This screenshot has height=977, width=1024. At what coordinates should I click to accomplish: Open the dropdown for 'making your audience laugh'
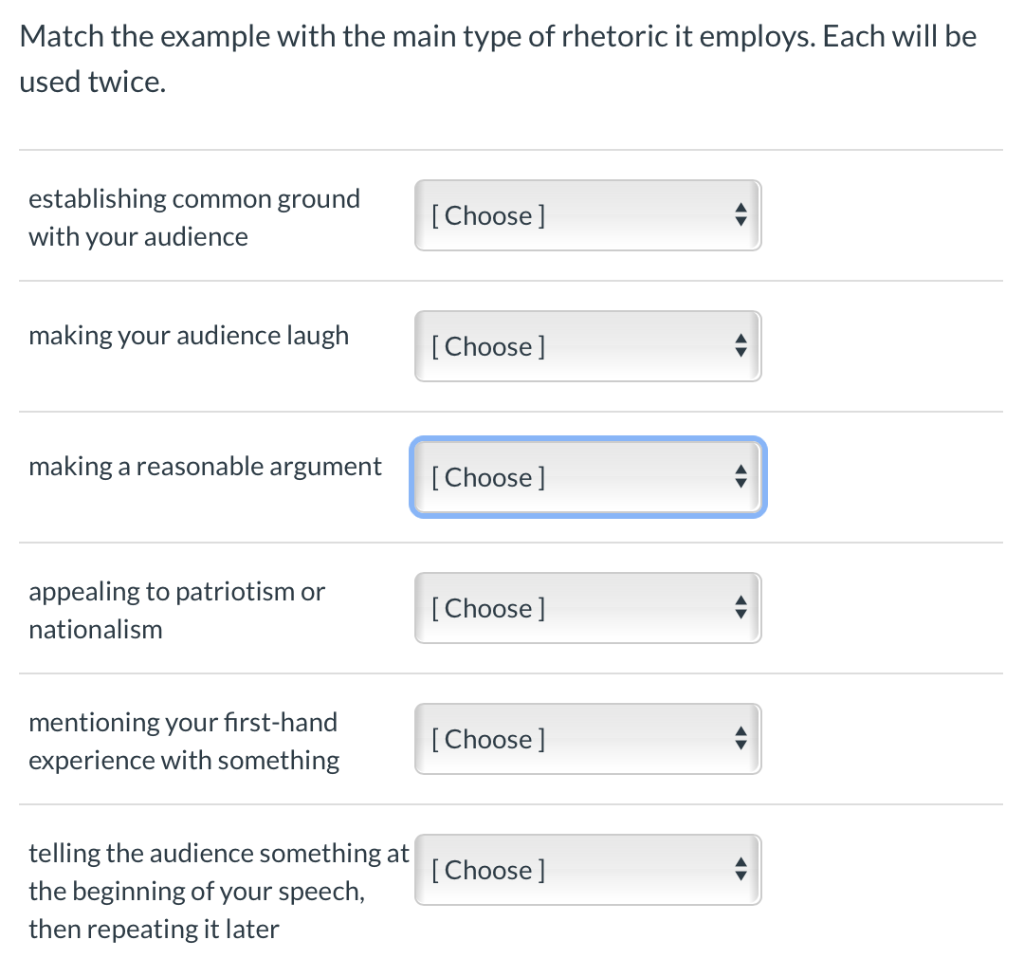pos(587,346)
